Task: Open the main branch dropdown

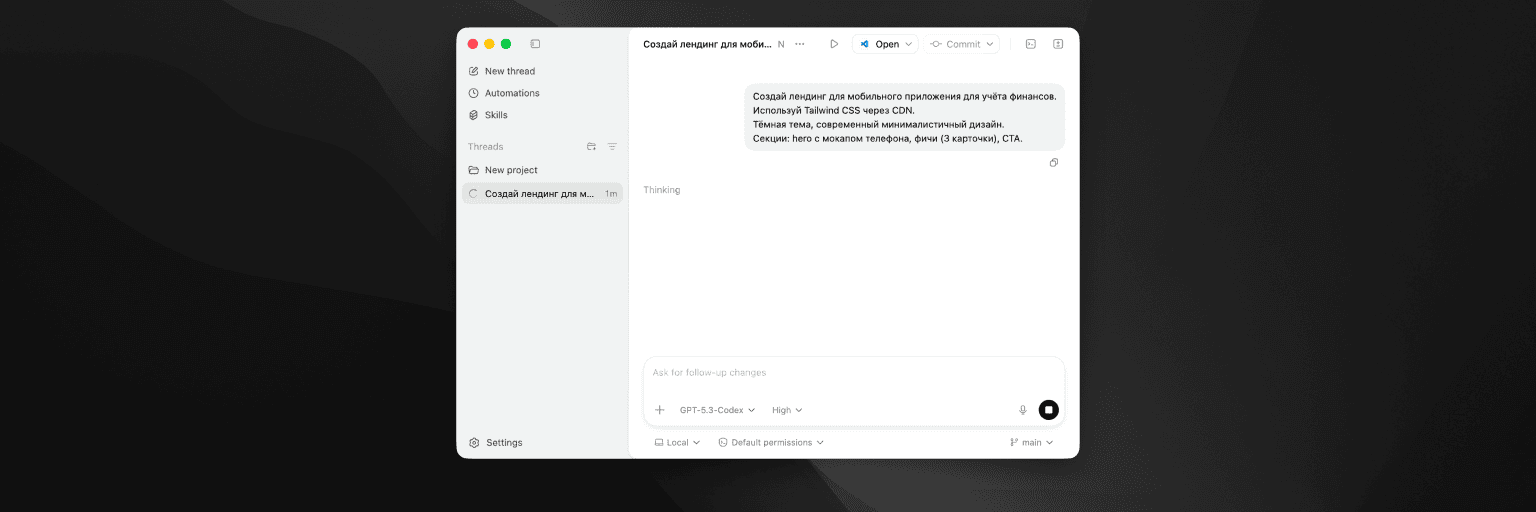Action: [1031, 442]
